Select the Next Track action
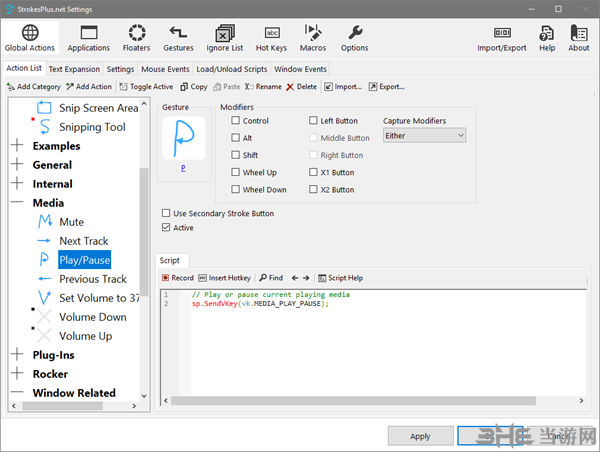Screen dimensions: 600x452 pyautogui.click(x=84, y=241)
